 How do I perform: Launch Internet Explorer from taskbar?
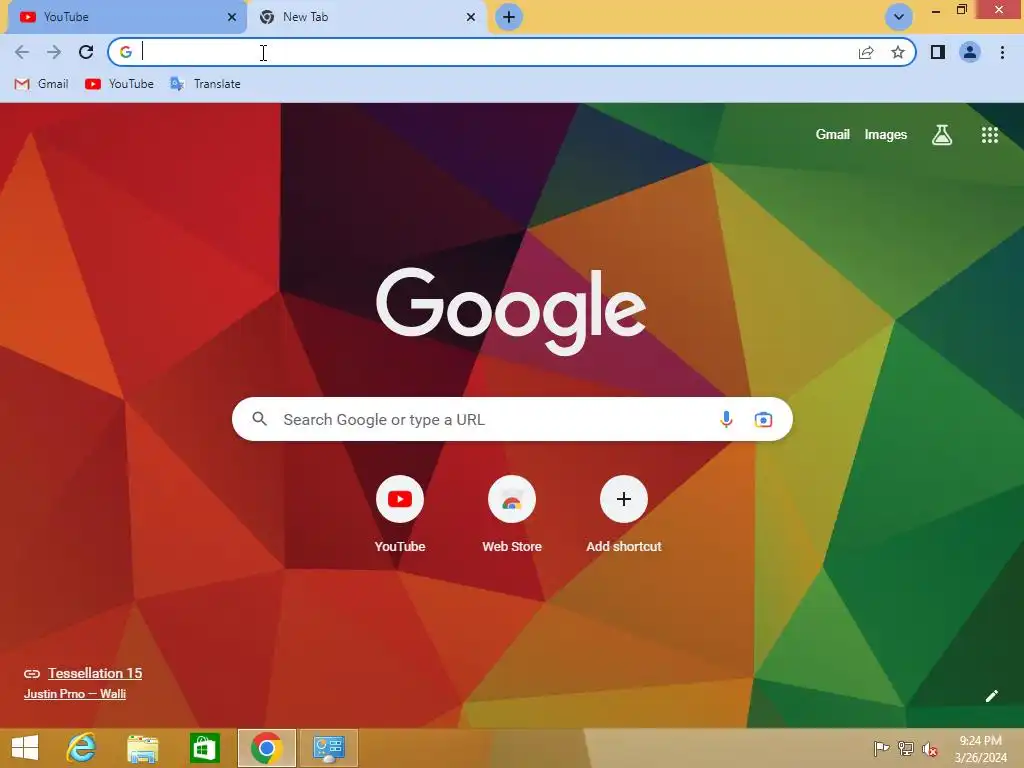[82, 748]
